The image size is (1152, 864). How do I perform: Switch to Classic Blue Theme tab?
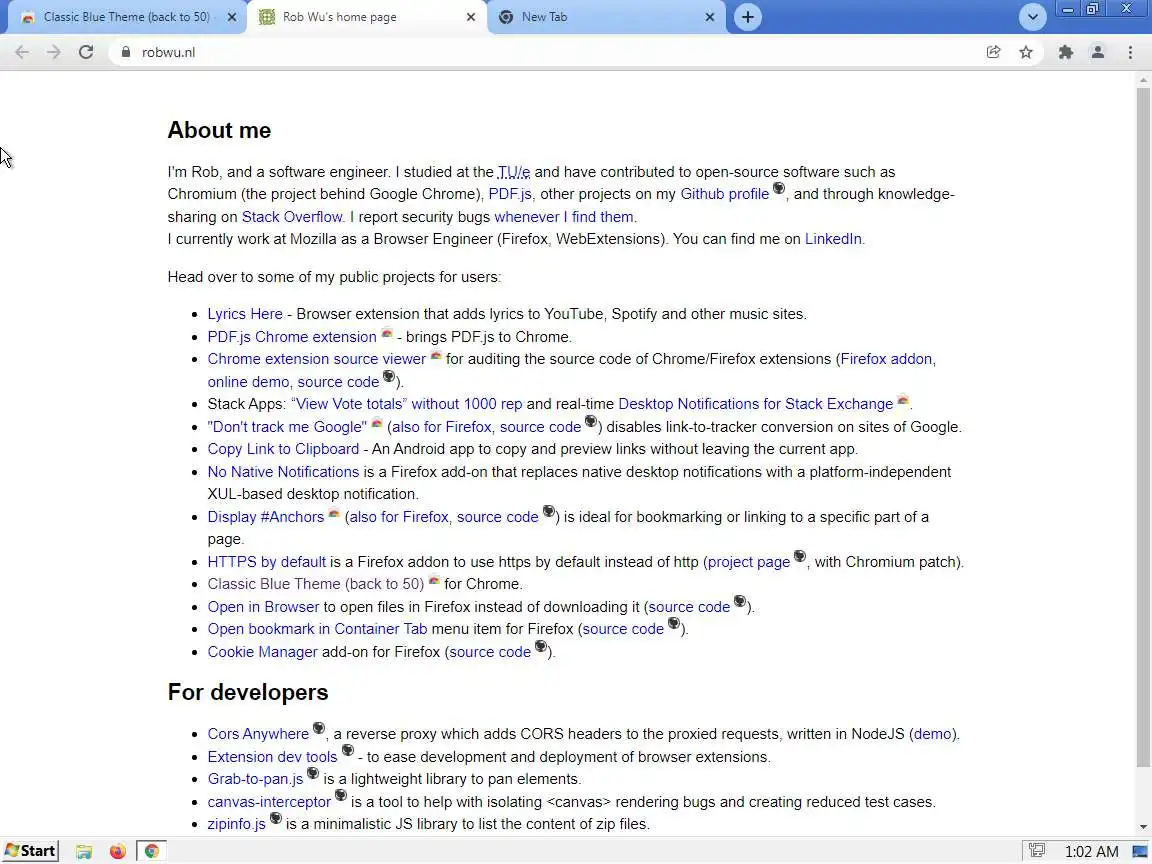click(x=126, y=16)
